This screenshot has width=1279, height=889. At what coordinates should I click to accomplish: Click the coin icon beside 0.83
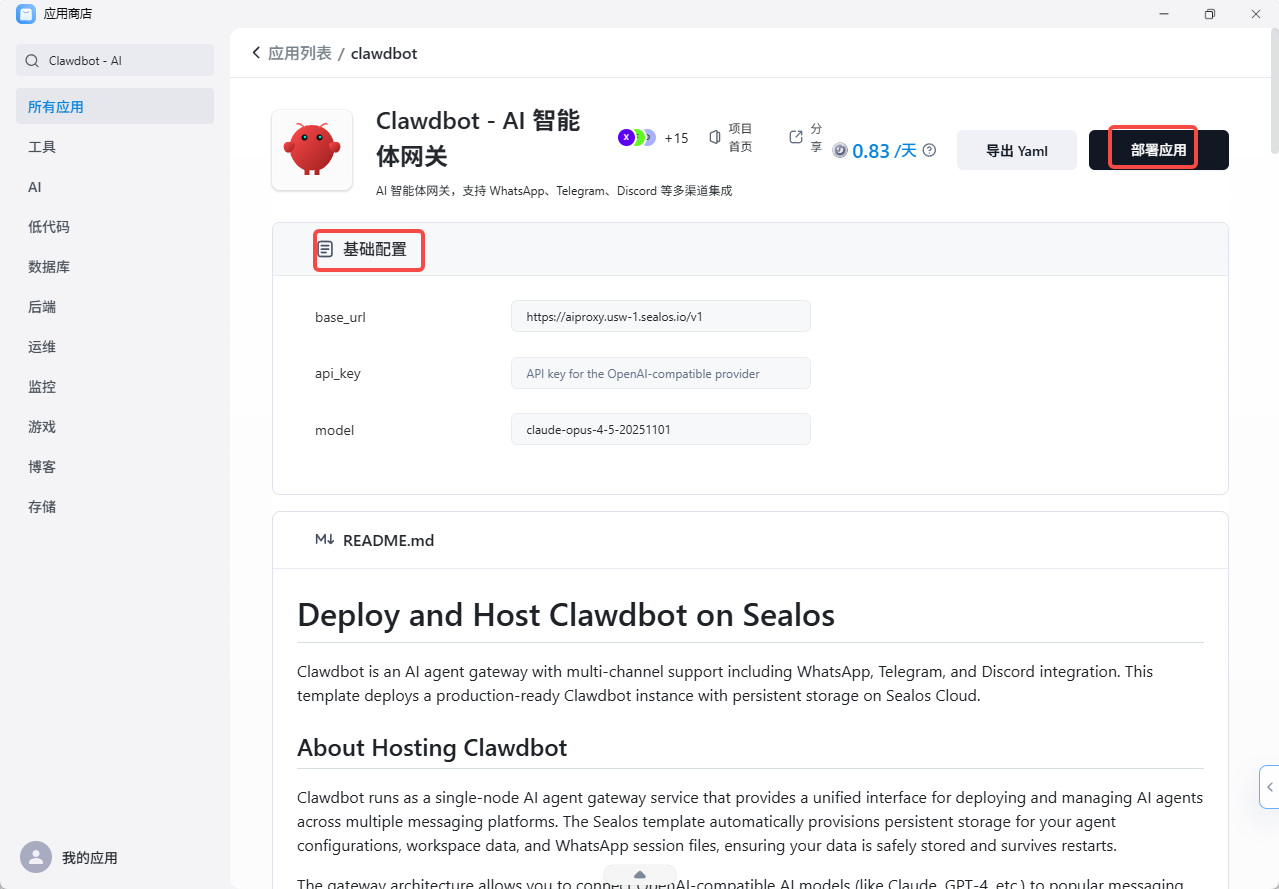tap(840, 150)
